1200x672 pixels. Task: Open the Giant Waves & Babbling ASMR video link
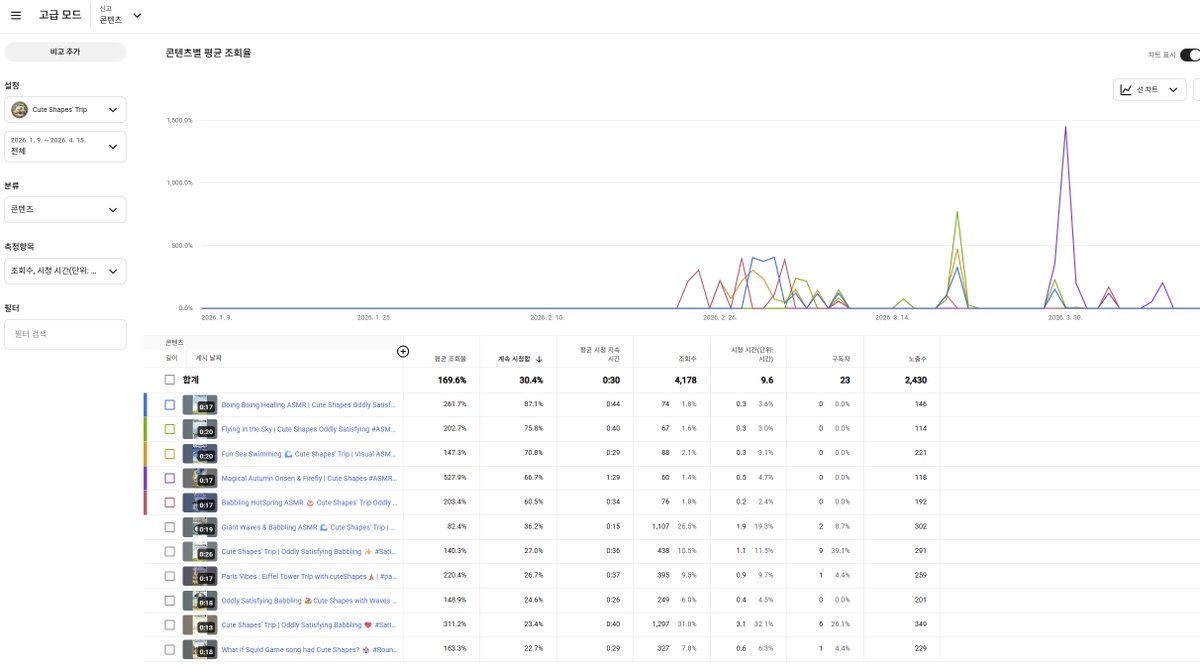coord(308,527)
